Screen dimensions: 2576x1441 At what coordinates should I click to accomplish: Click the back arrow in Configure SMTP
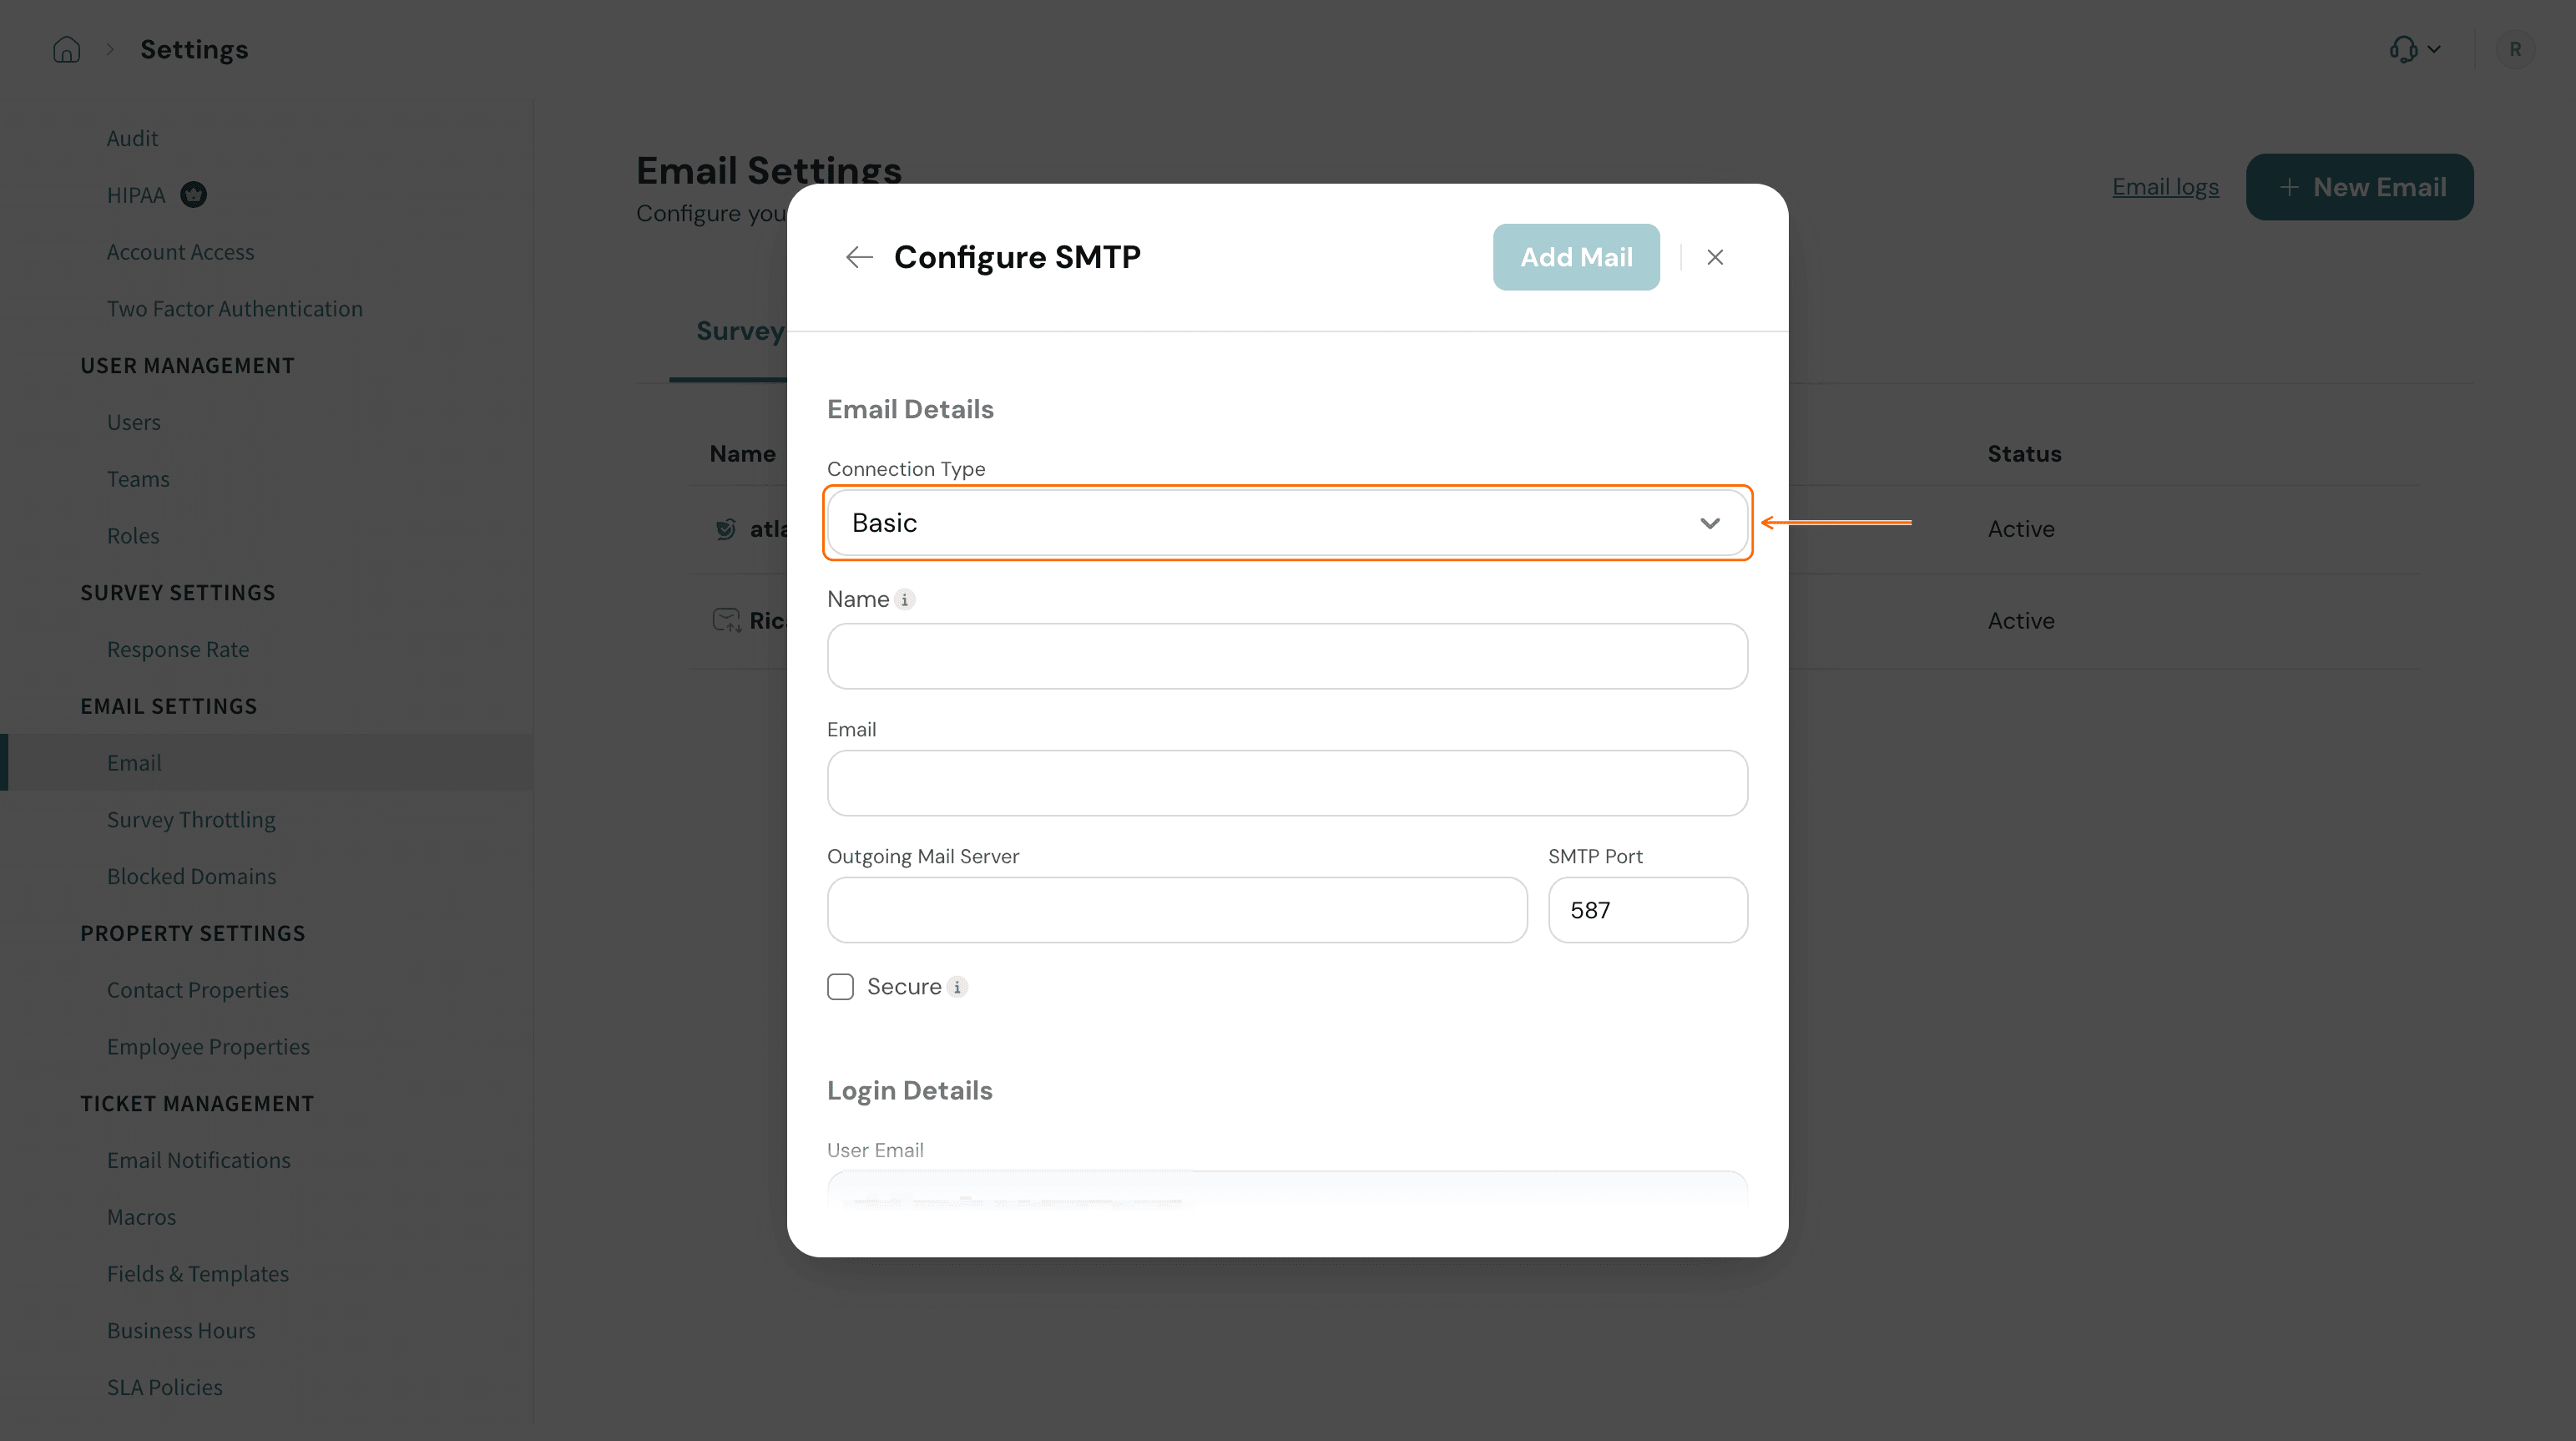click(x=858, y=257)
